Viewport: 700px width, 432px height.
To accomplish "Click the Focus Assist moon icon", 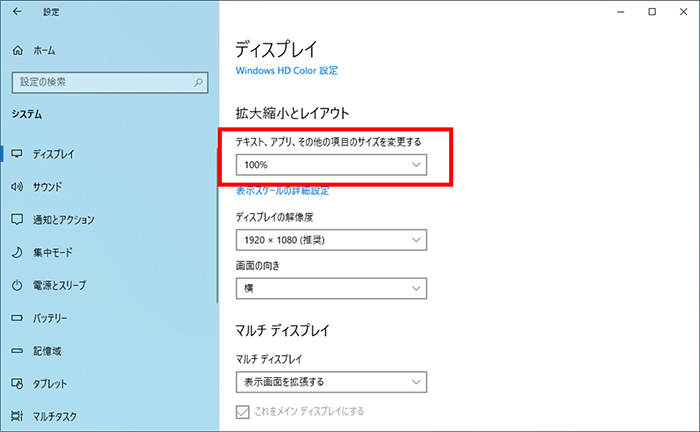I will 17,253.
